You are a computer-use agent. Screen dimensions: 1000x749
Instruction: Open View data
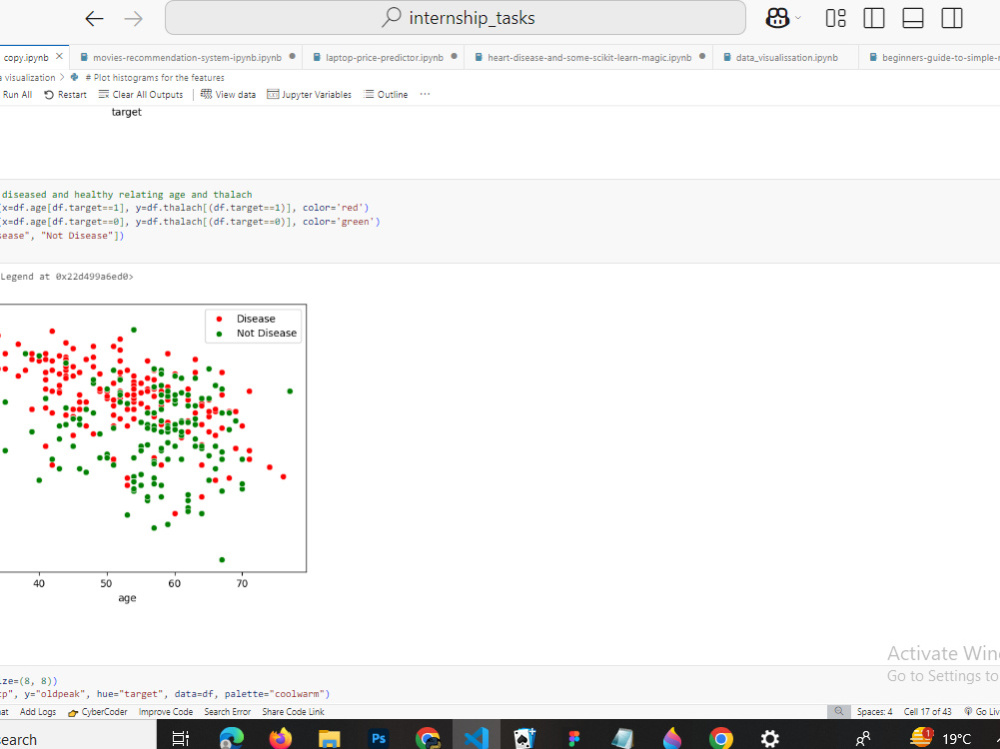228,94
